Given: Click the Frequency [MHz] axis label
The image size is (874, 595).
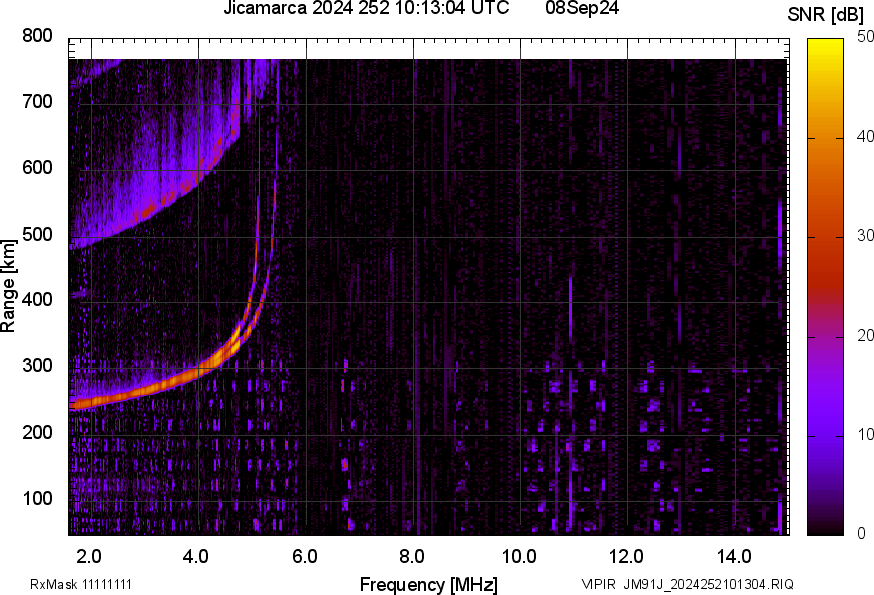Looking at the screenshot, I should (428, 584).
